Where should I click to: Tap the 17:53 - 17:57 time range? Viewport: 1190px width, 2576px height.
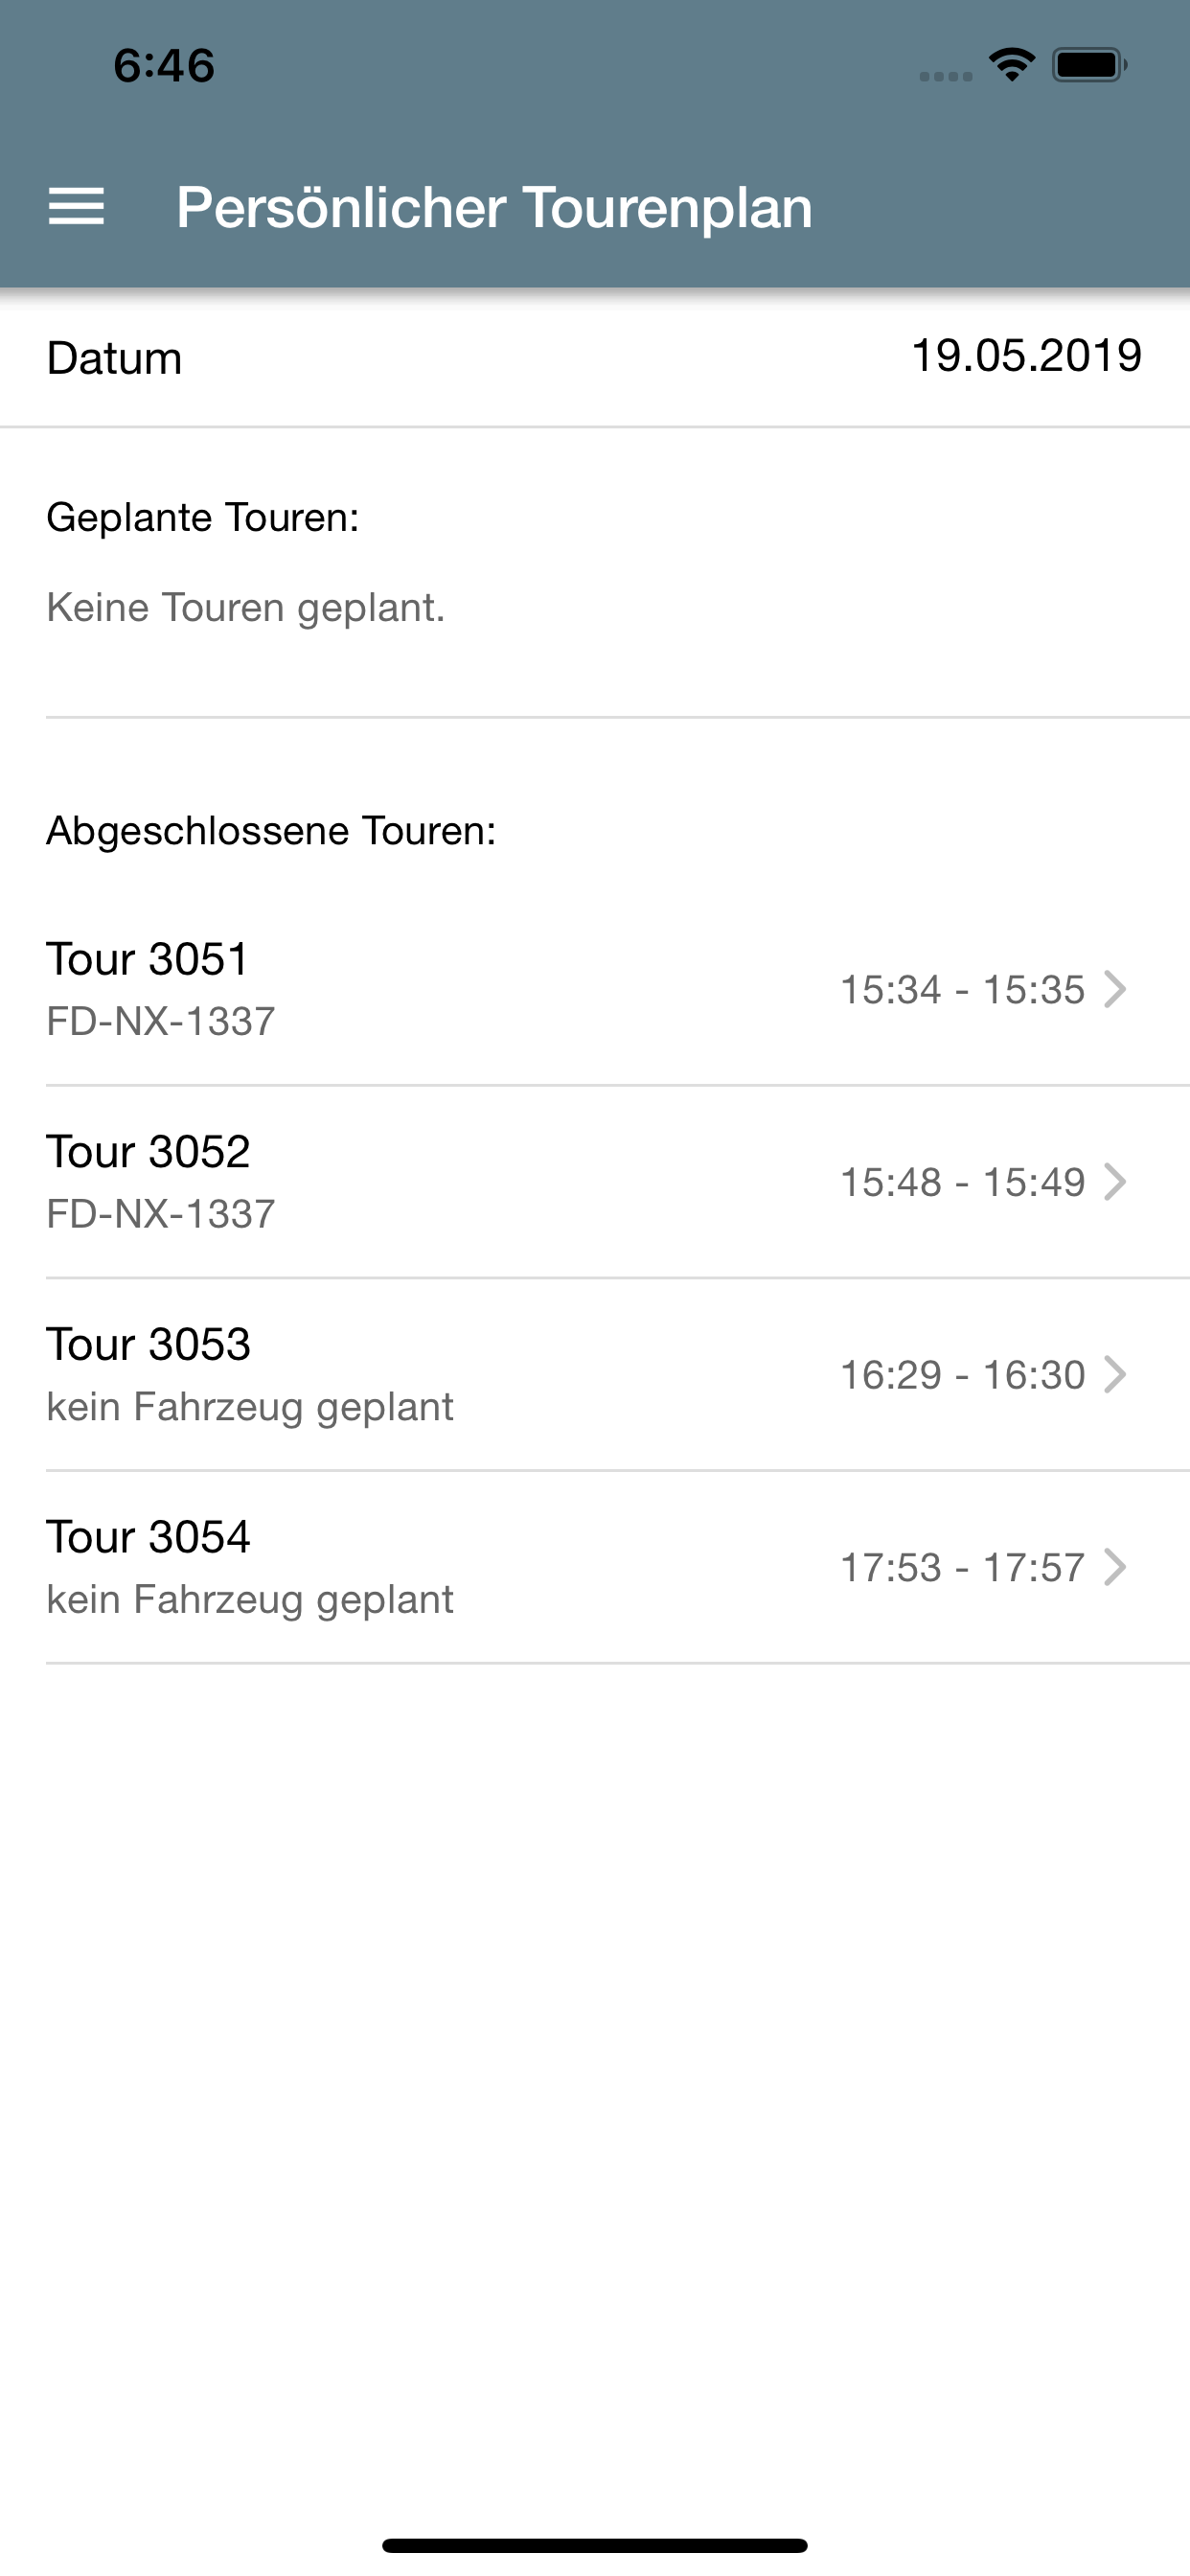click(x=962, y=1567)
